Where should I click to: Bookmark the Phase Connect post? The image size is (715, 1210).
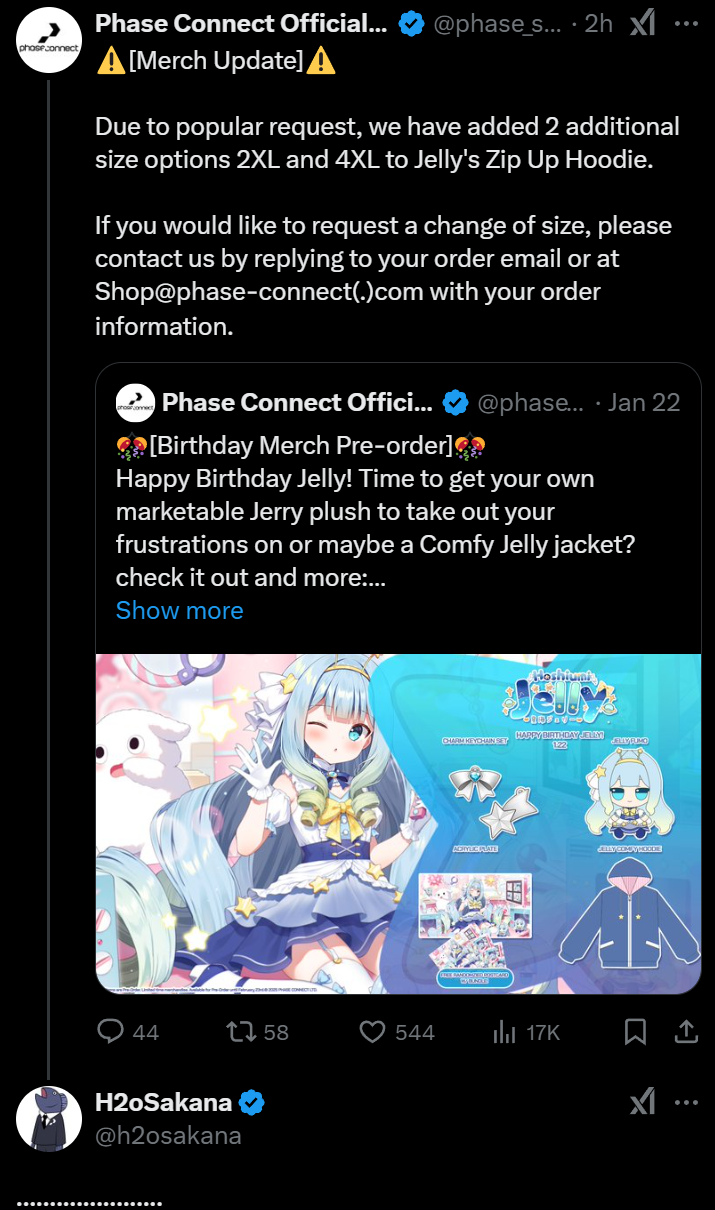click(x=635, y=1032)
